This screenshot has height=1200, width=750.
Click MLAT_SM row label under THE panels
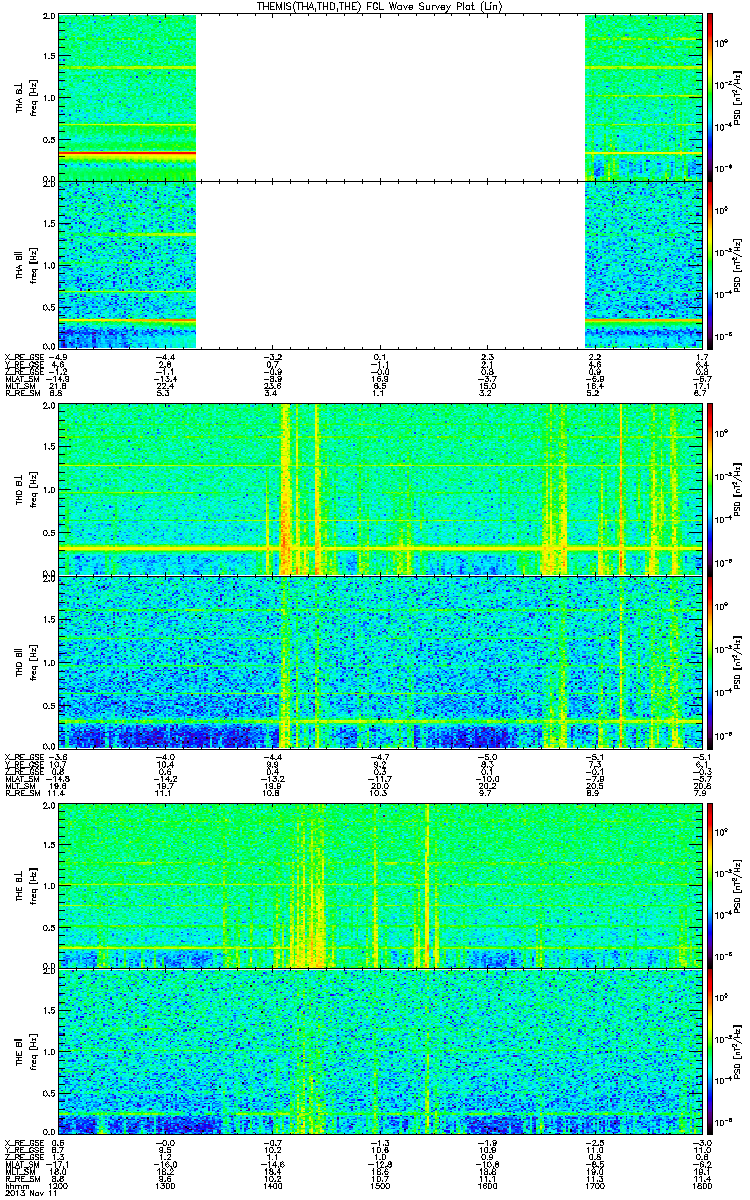tap(22, 1166)
